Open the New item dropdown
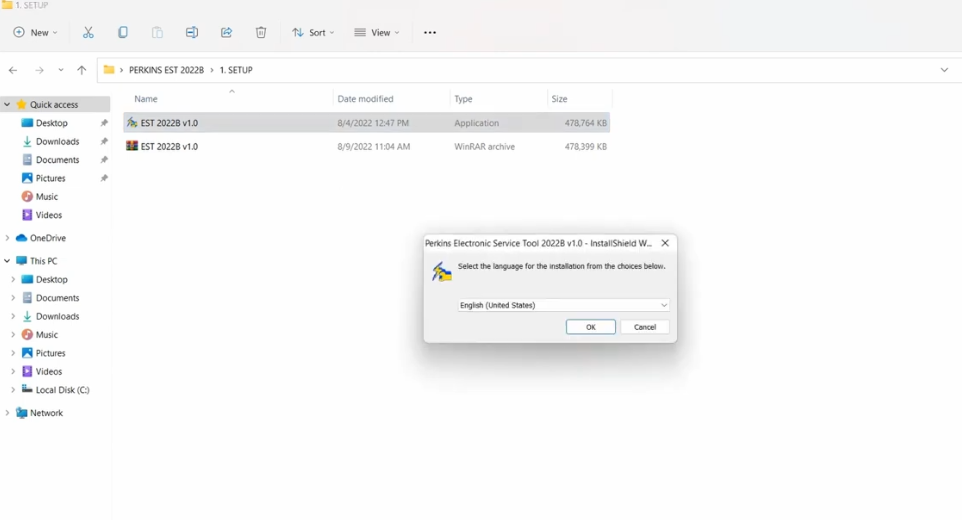962x520 pixels. click(36, 32)
